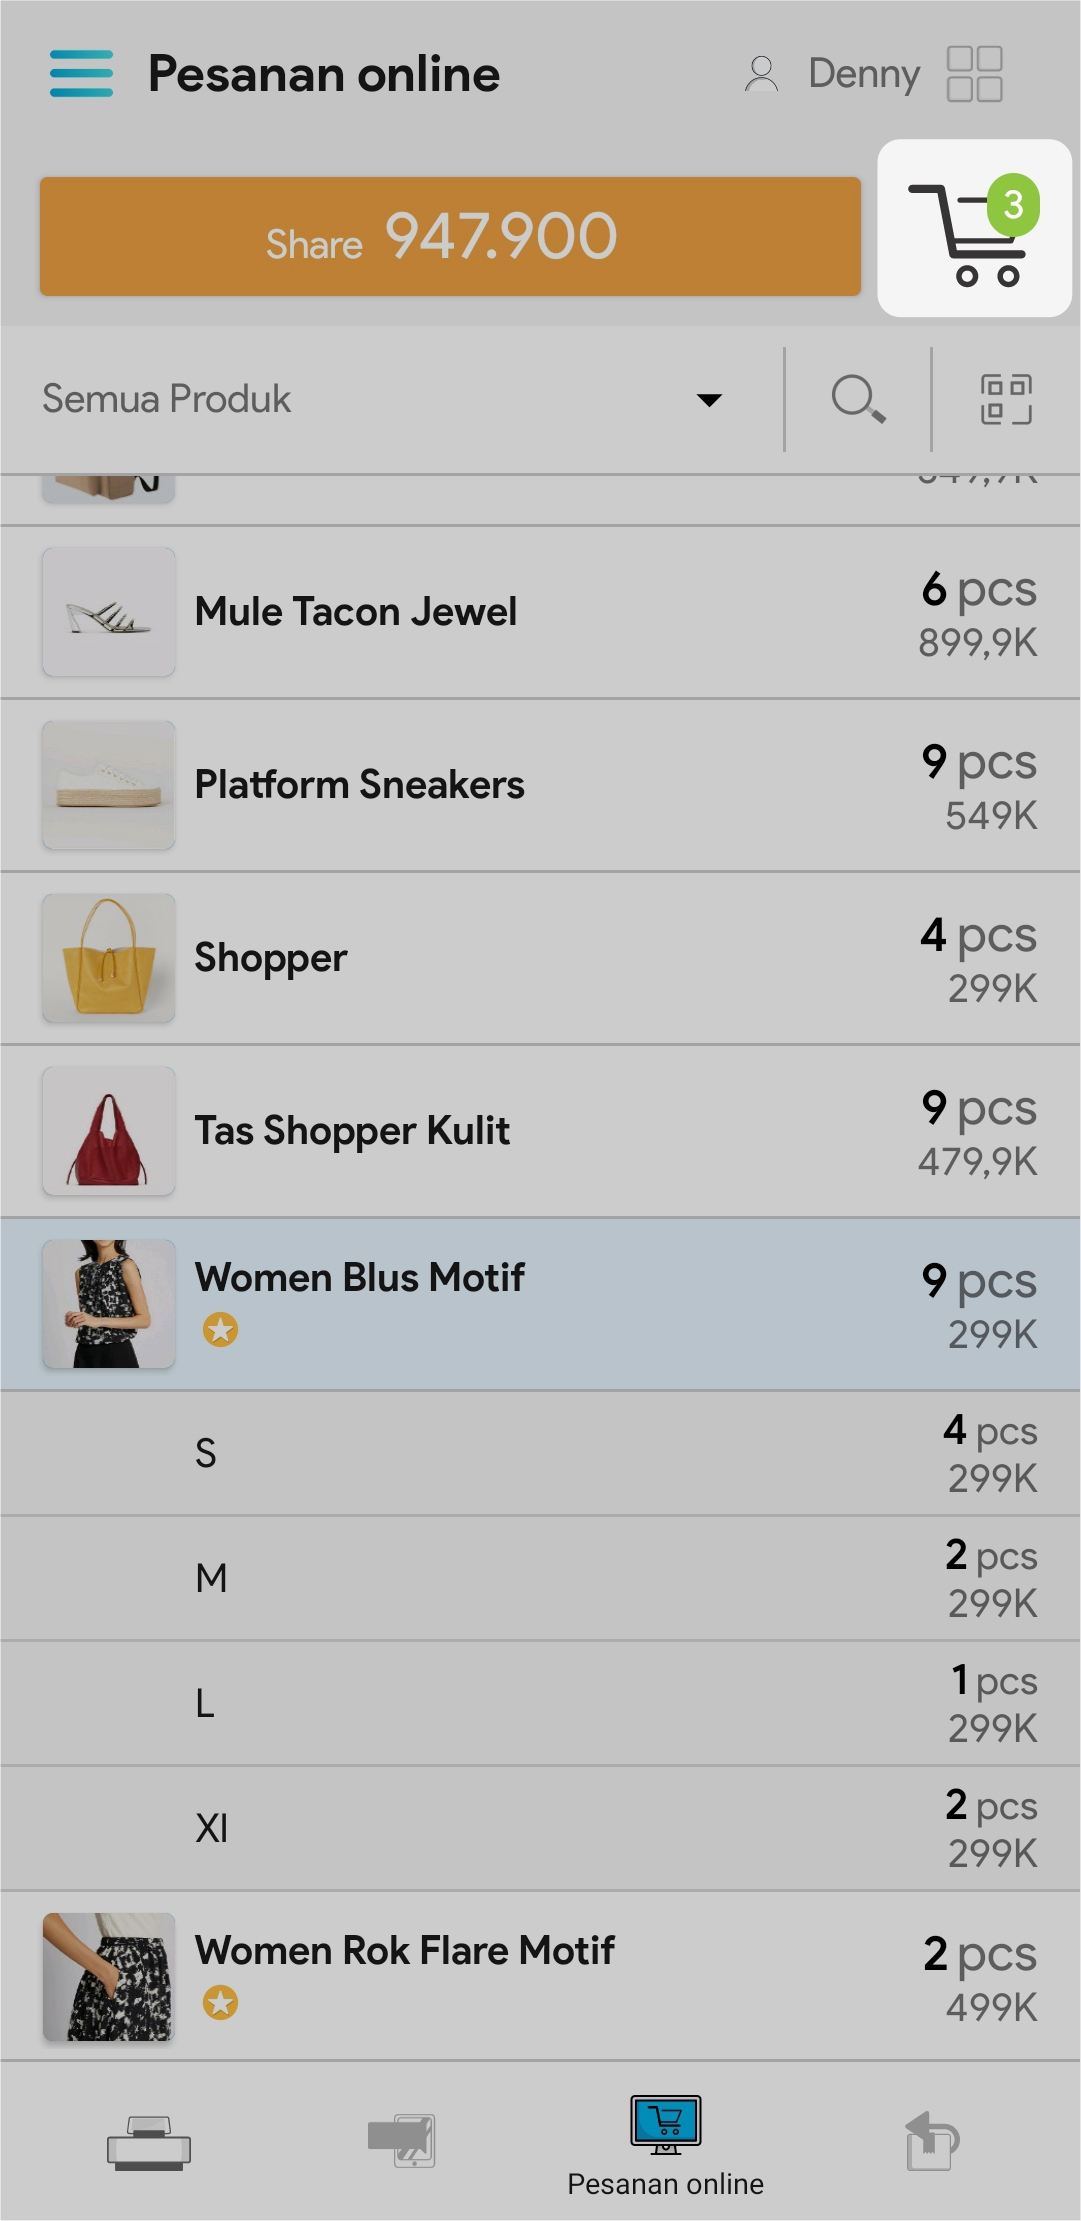Choose the Xl size variant
This screenshot has height=2221, width=1081.
pos(540,1828)
